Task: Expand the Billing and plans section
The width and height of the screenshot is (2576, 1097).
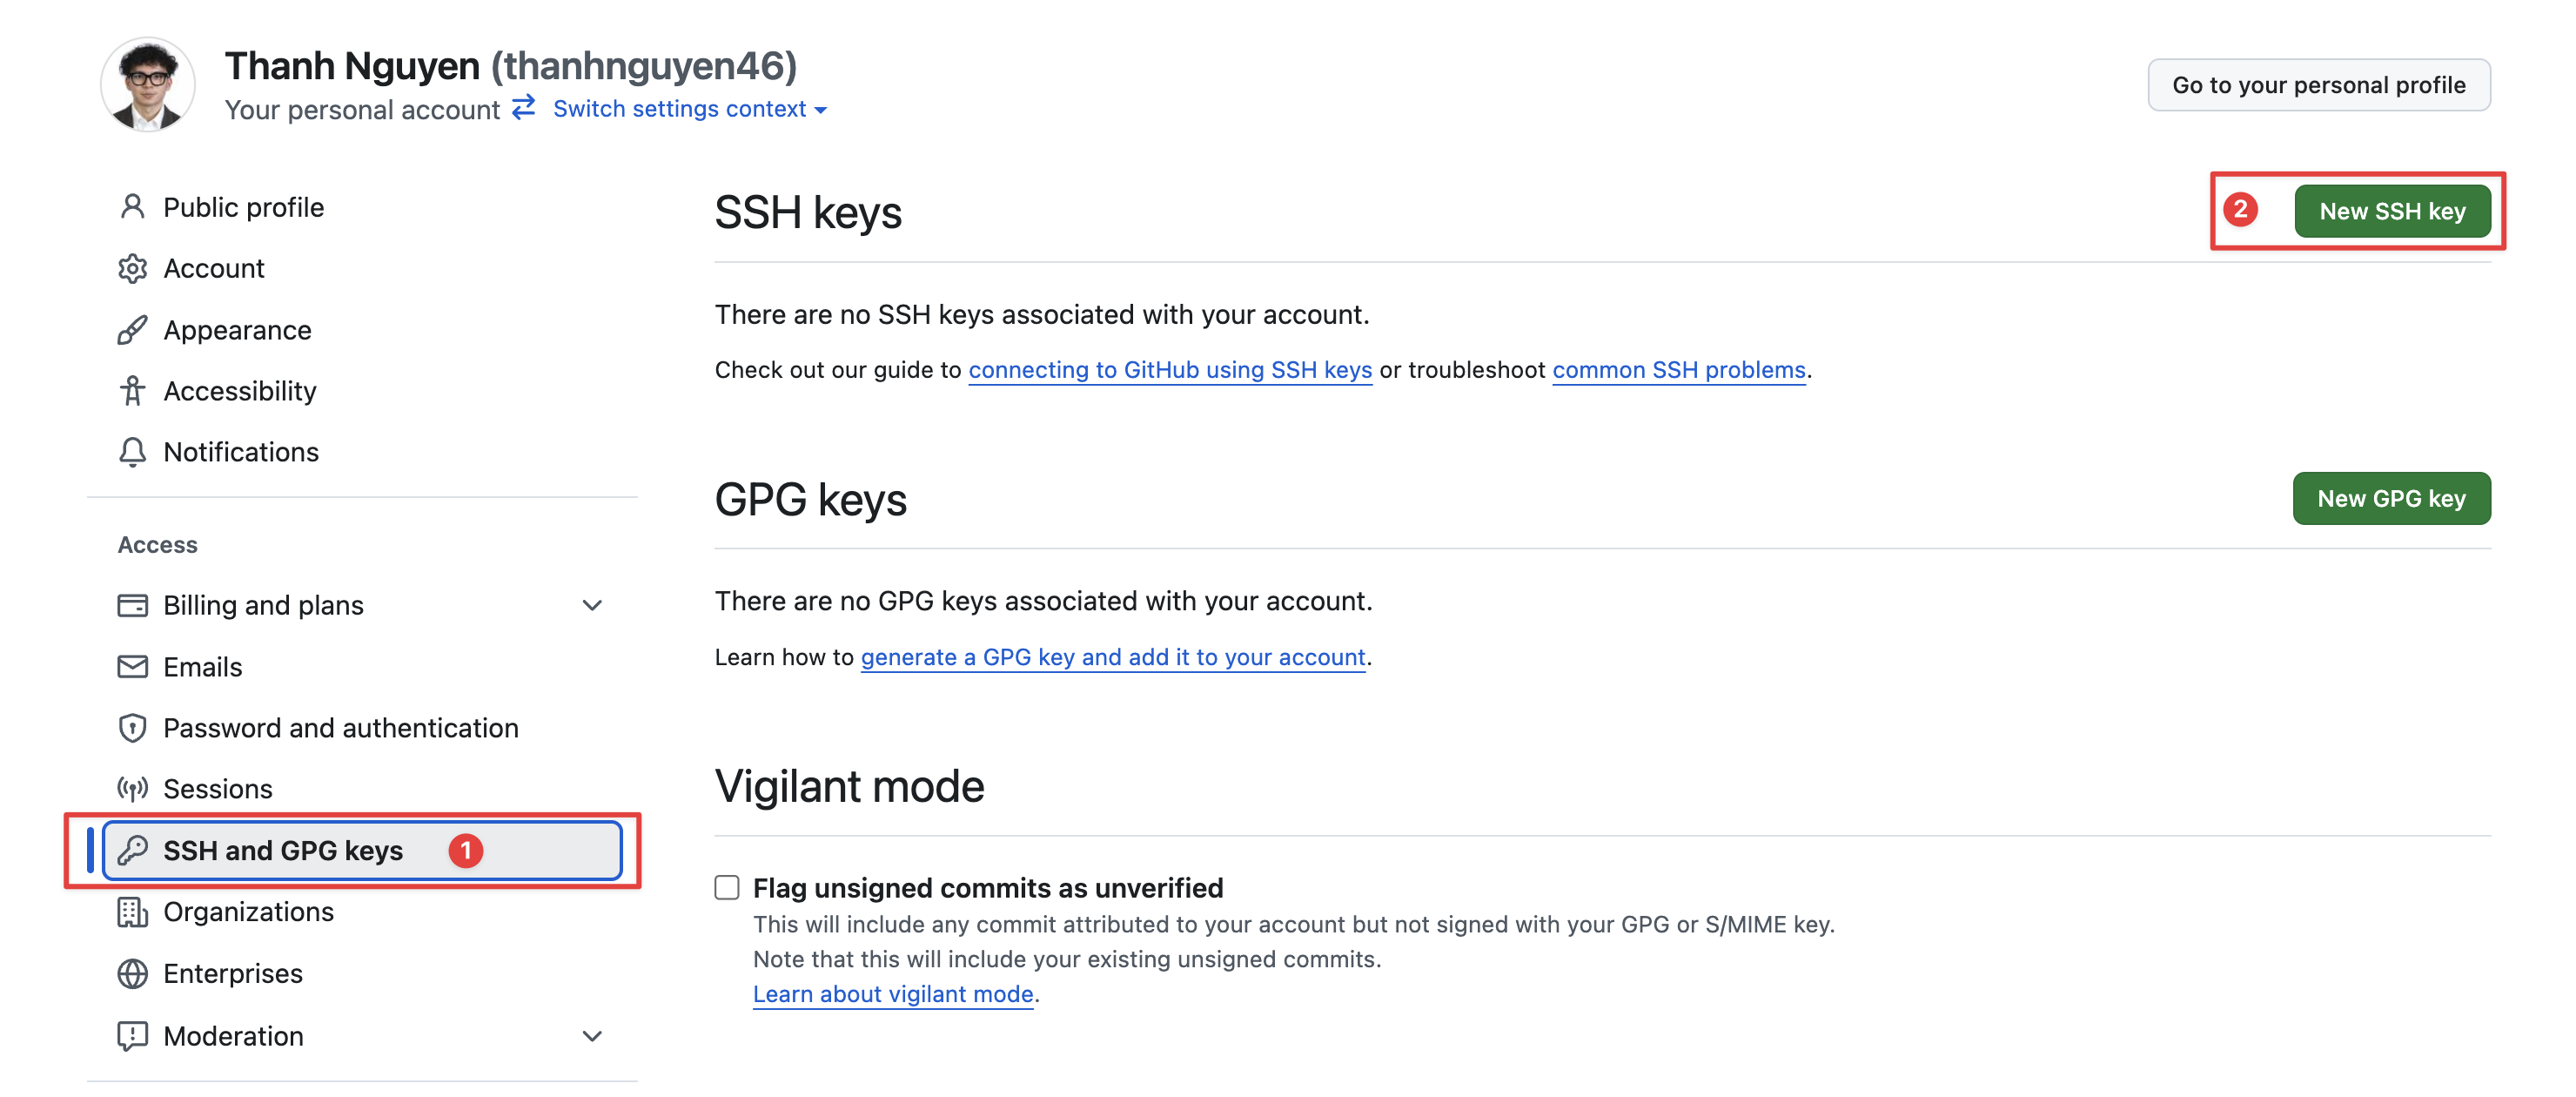Action: pos(592,606)
